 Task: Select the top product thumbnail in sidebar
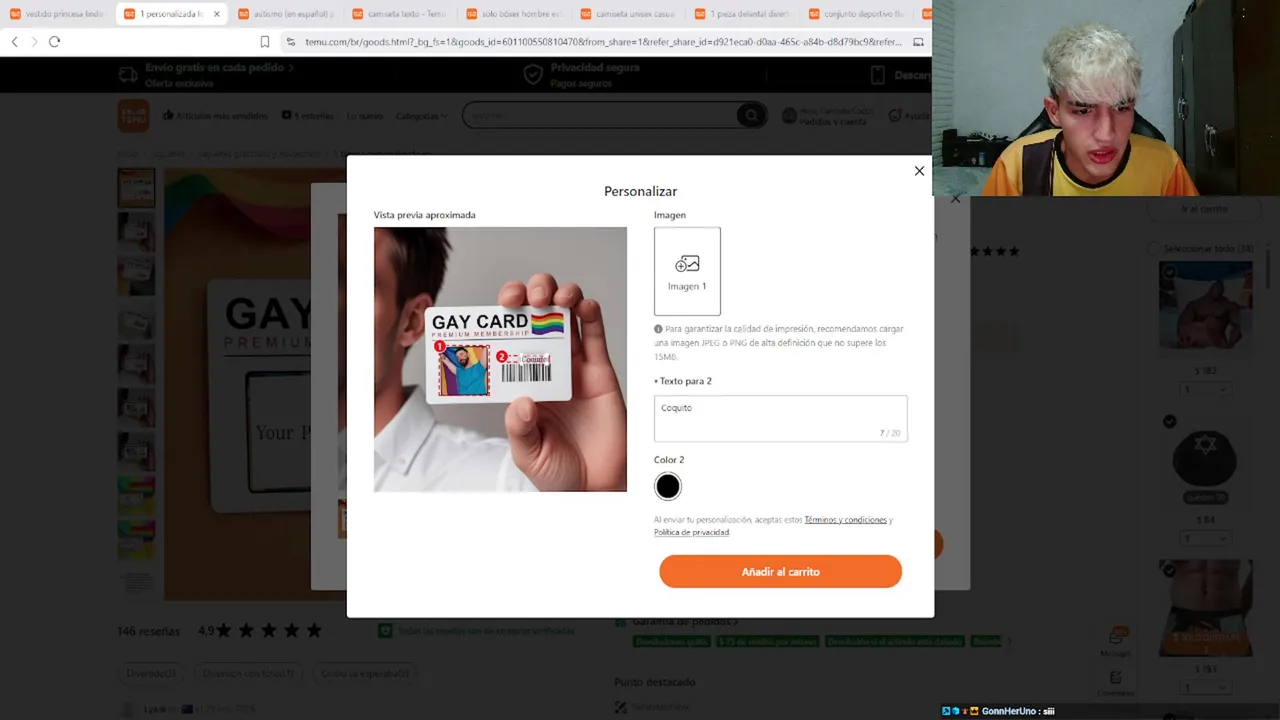pyautogui.click(x=136, y=188)
